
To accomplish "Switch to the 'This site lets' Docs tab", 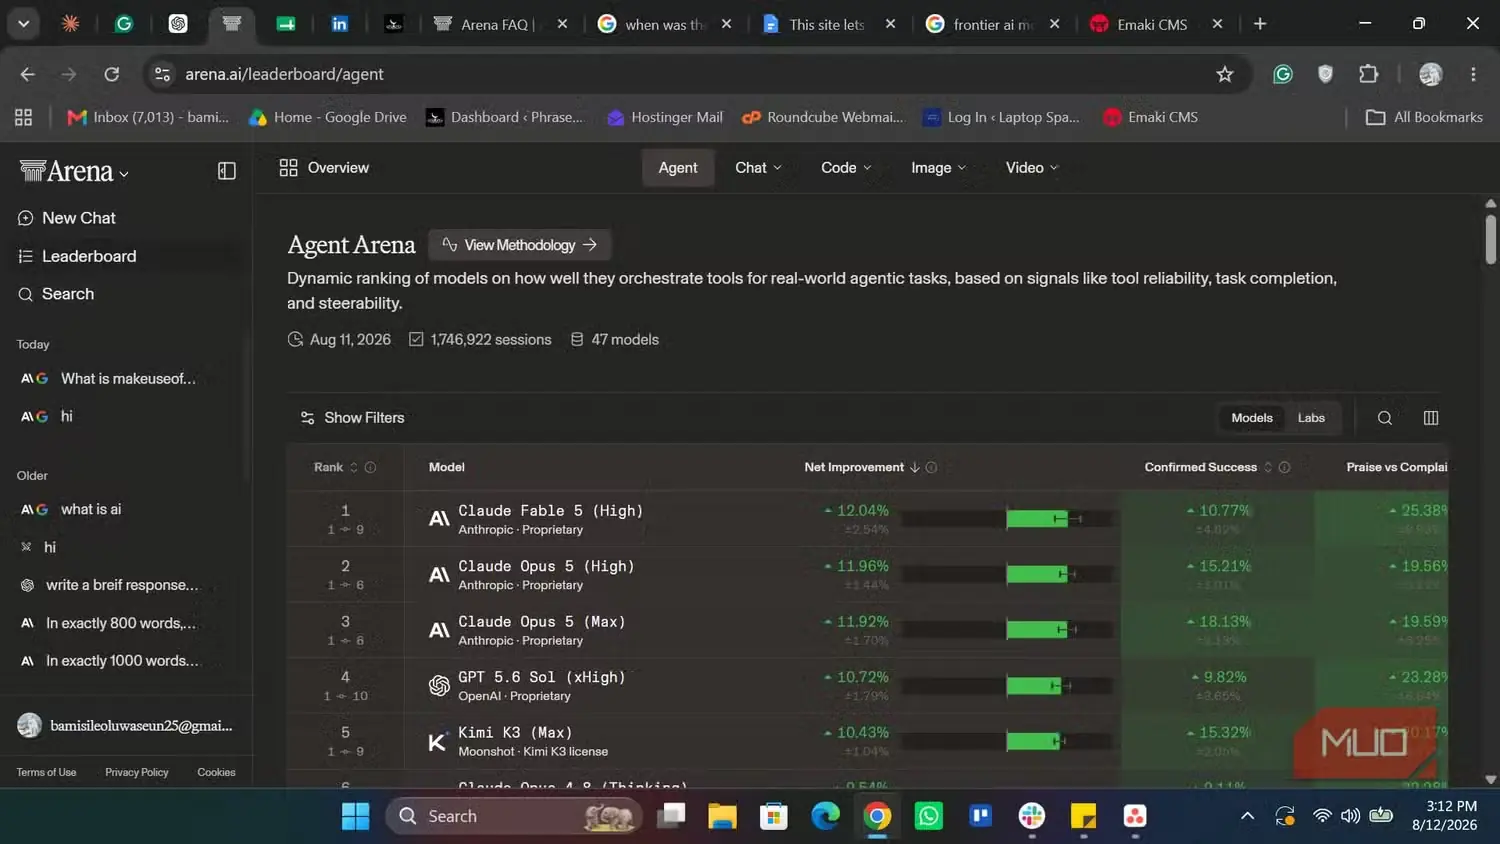I will [x=829, y=24].
